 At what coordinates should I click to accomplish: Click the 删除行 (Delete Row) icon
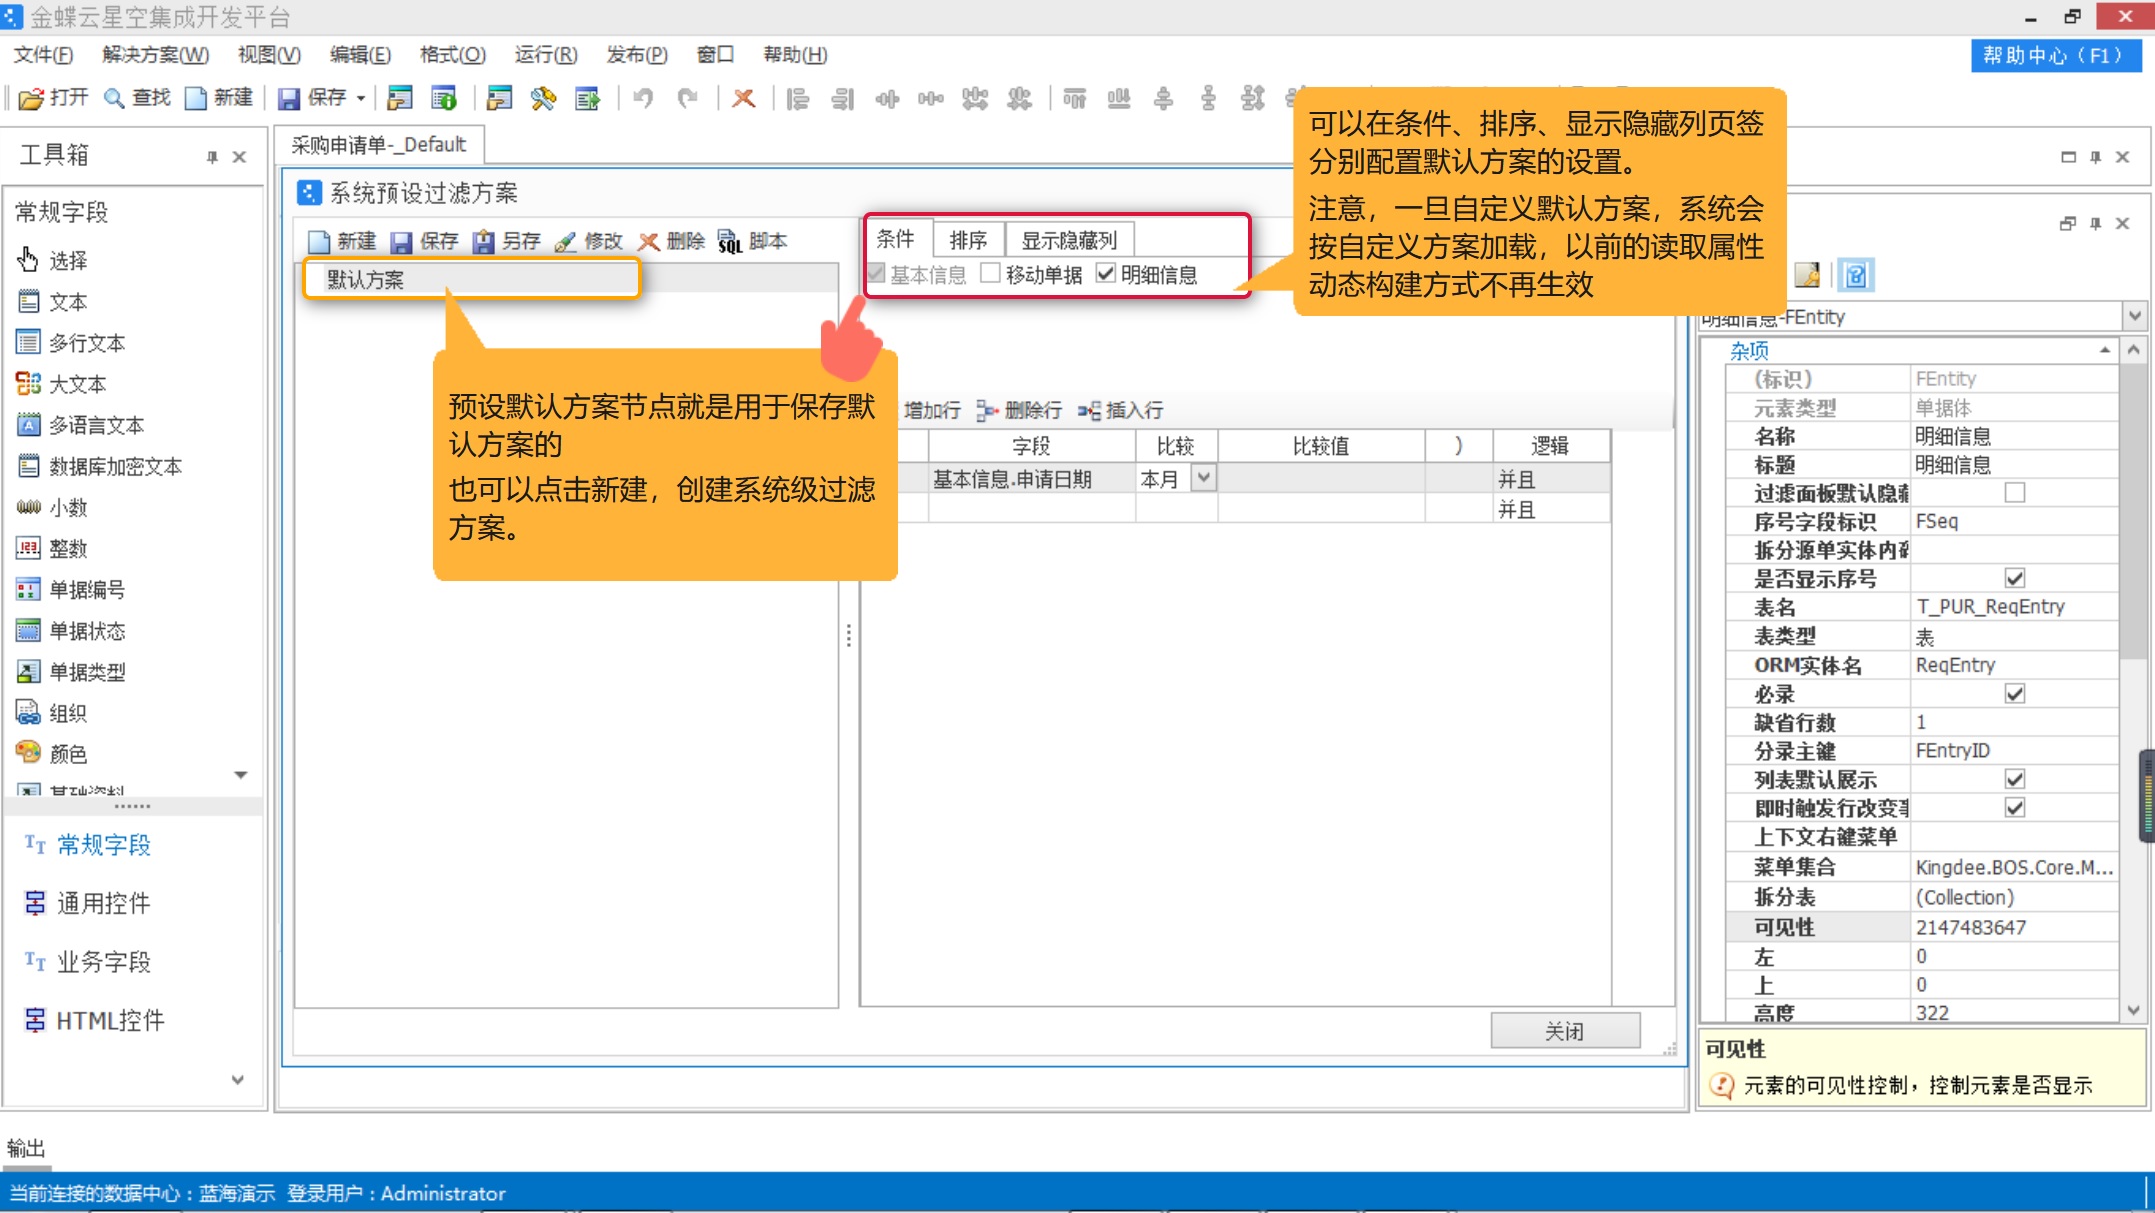pos(988,410)
